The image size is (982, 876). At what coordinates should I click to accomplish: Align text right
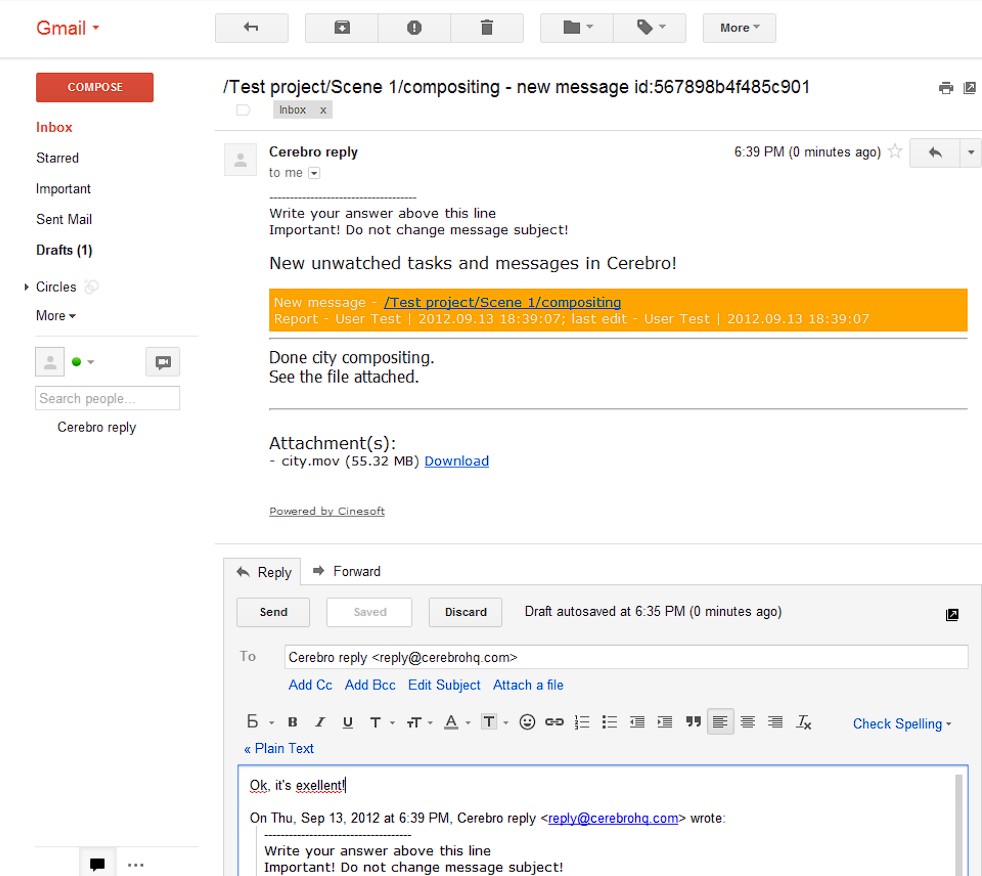775,722
